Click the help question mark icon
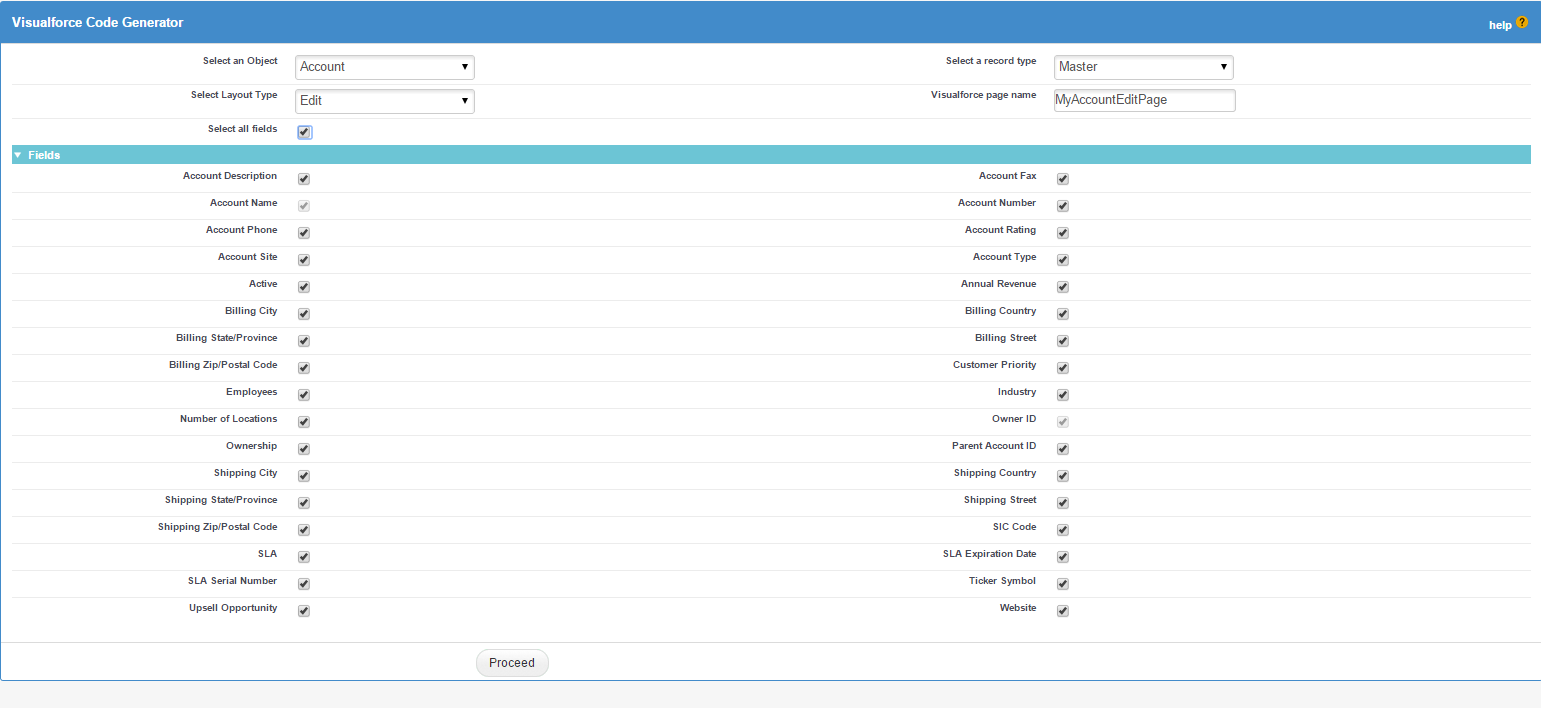Image resolution: width=1541 pixels, height=708 pixels. pyautogui.click(x=1523, y=21)
